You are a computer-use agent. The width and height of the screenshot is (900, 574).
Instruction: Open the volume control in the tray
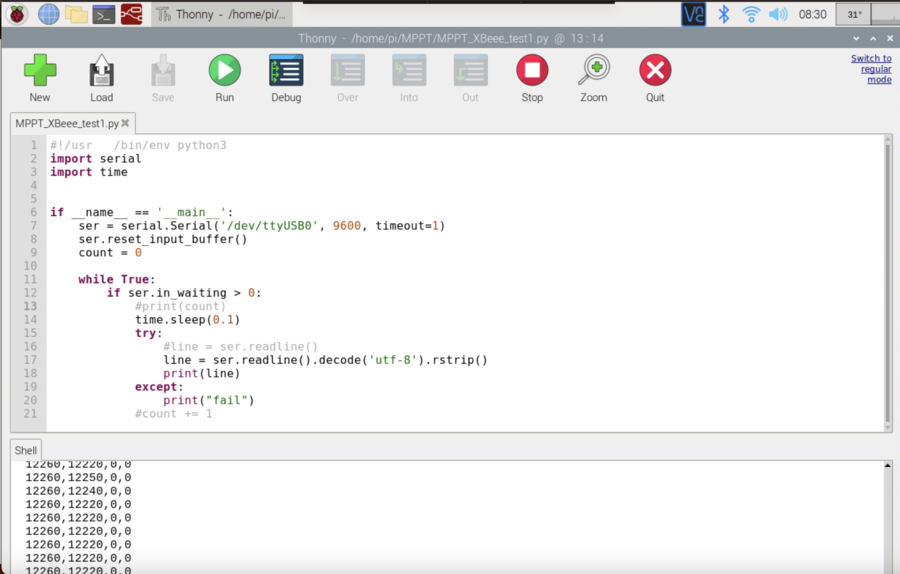778,14
